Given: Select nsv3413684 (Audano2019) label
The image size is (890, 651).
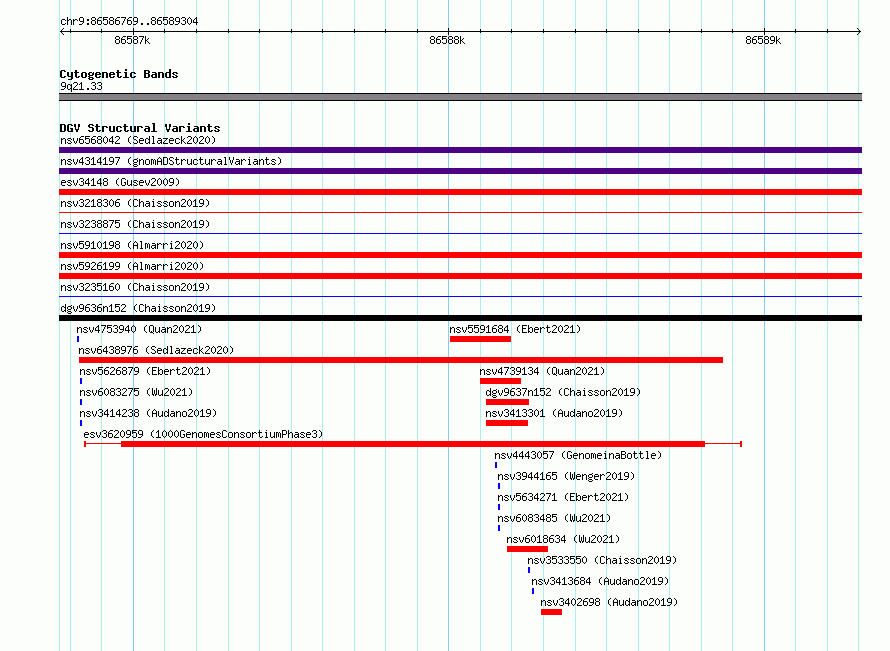Looking at the screenshot, I should coord(600,581).
